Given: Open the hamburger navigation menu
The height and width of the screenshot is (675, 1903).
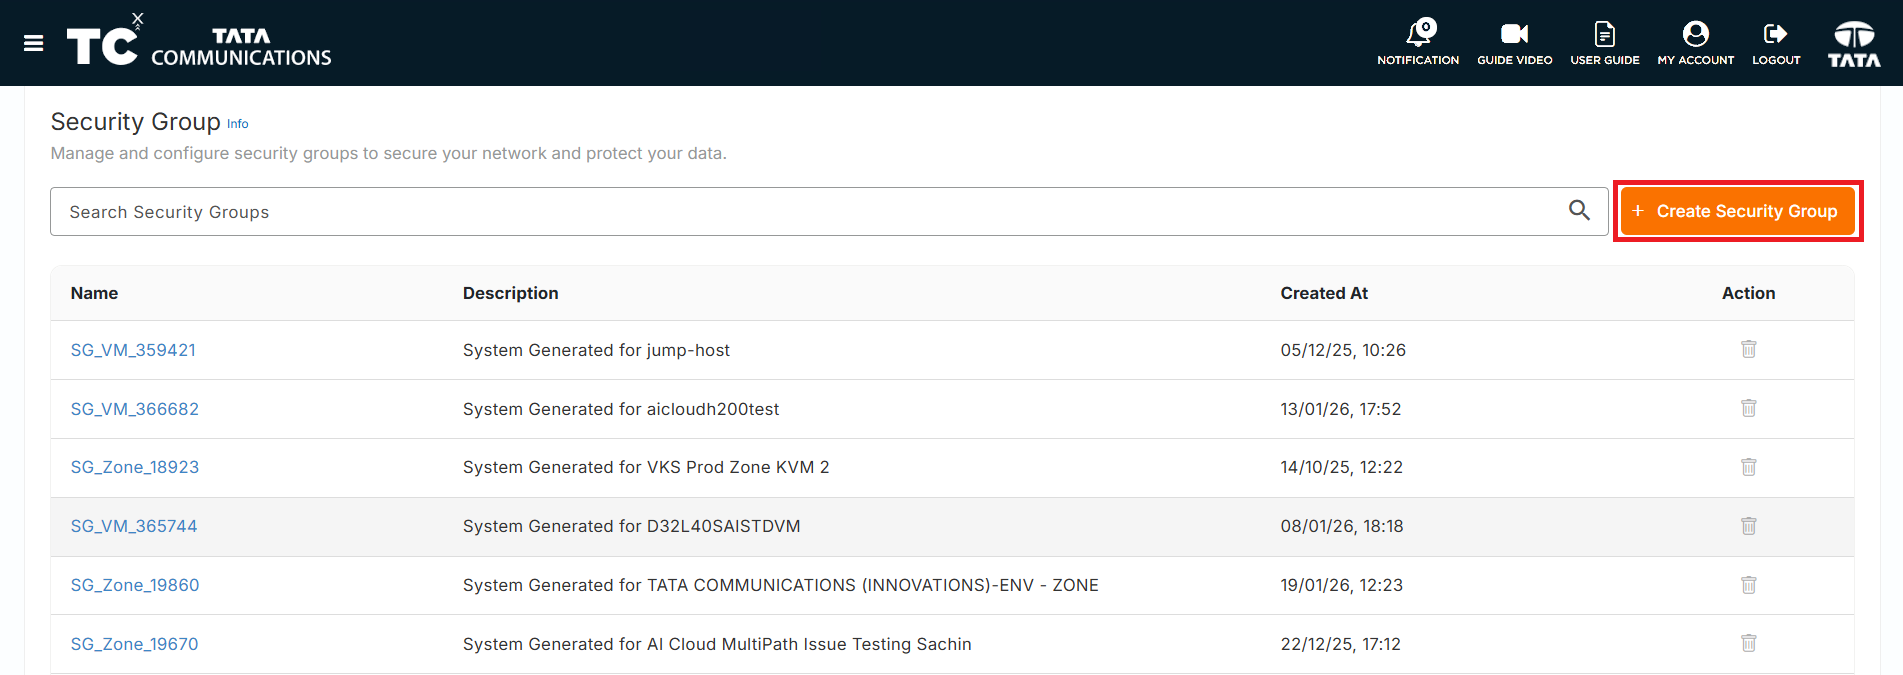Looking at the screenshot, I should (x=33, y=43).
